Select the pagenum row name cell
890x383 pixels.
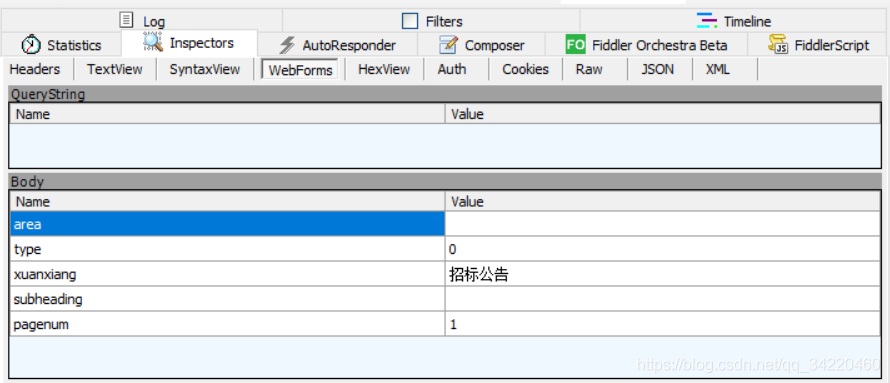(228, 324)
